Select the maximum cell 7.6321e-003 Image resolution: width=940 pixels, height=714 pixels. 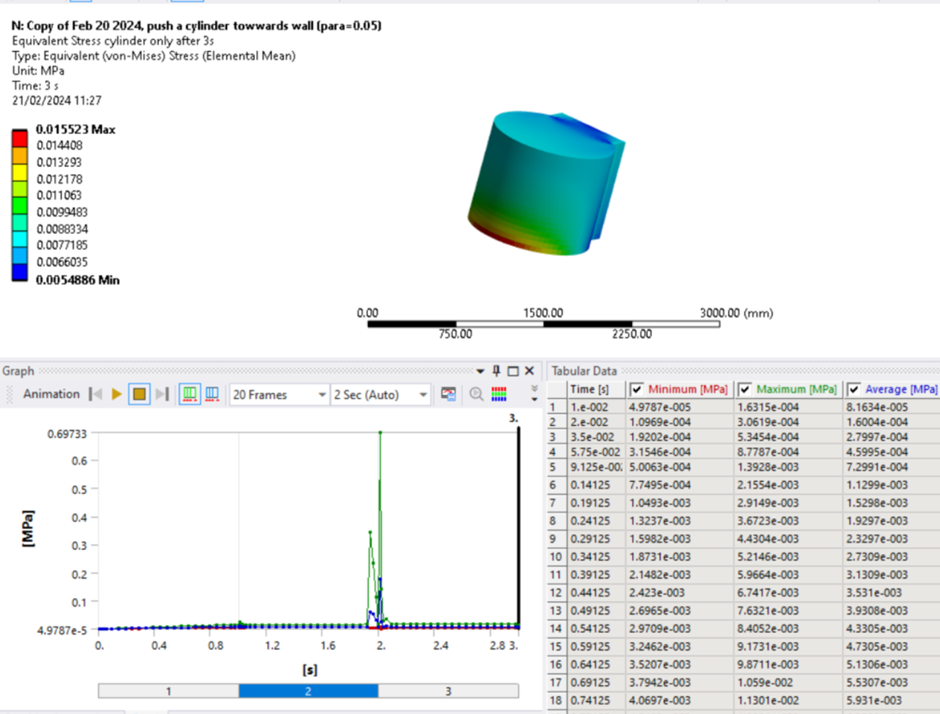(x=789, y=611)
